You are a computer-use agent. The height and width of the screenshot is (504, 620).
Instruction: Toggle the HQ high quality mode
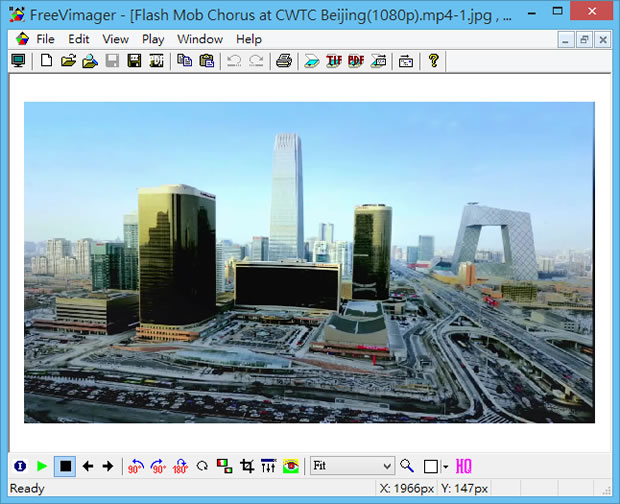[x=464, y=466]
